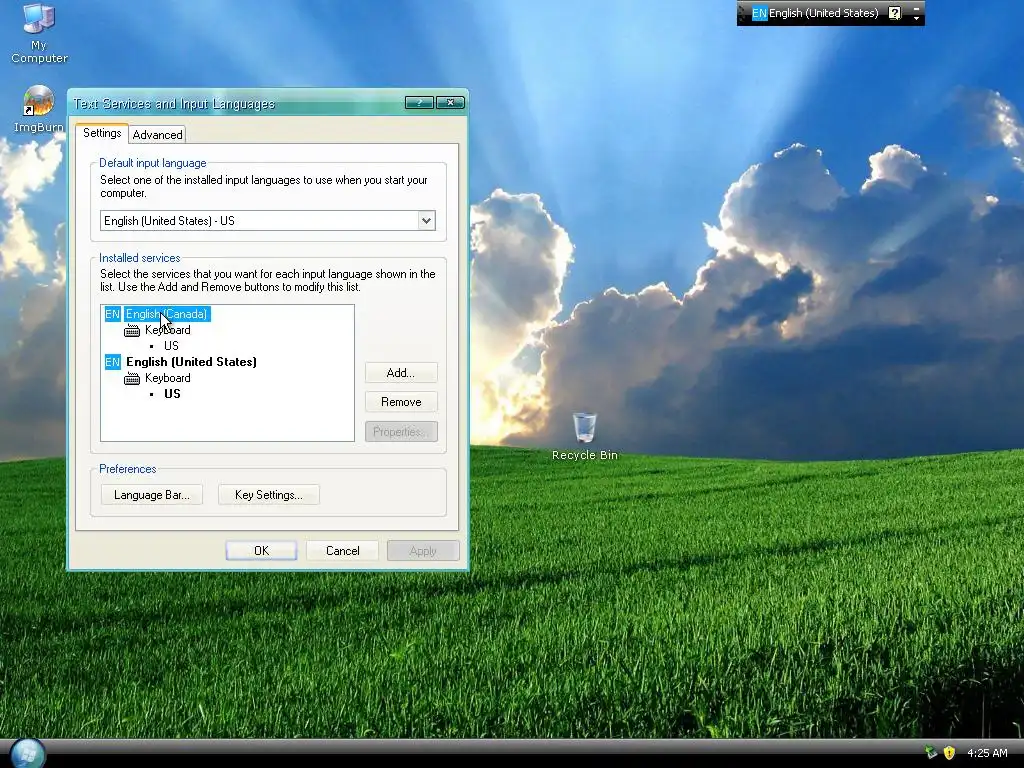Click the EN badge beside English (Canada)

click(112, 314)
